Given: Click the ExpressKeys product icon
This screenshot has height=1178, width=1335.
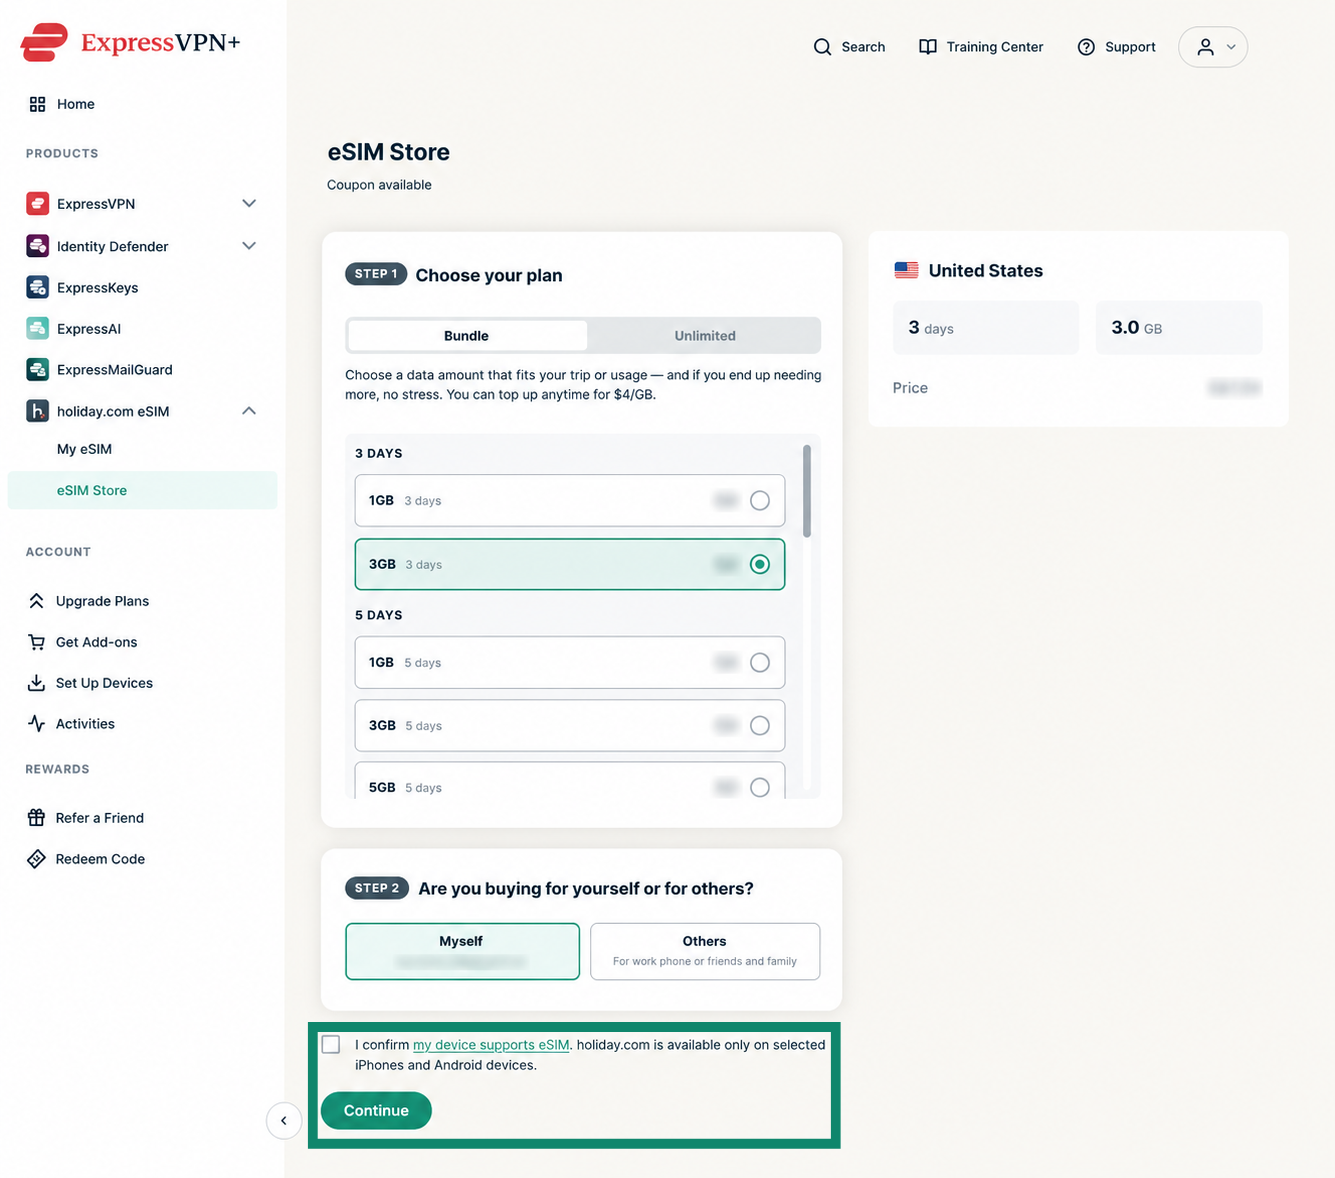Looking at the screenshot, I should pos(38,287).
